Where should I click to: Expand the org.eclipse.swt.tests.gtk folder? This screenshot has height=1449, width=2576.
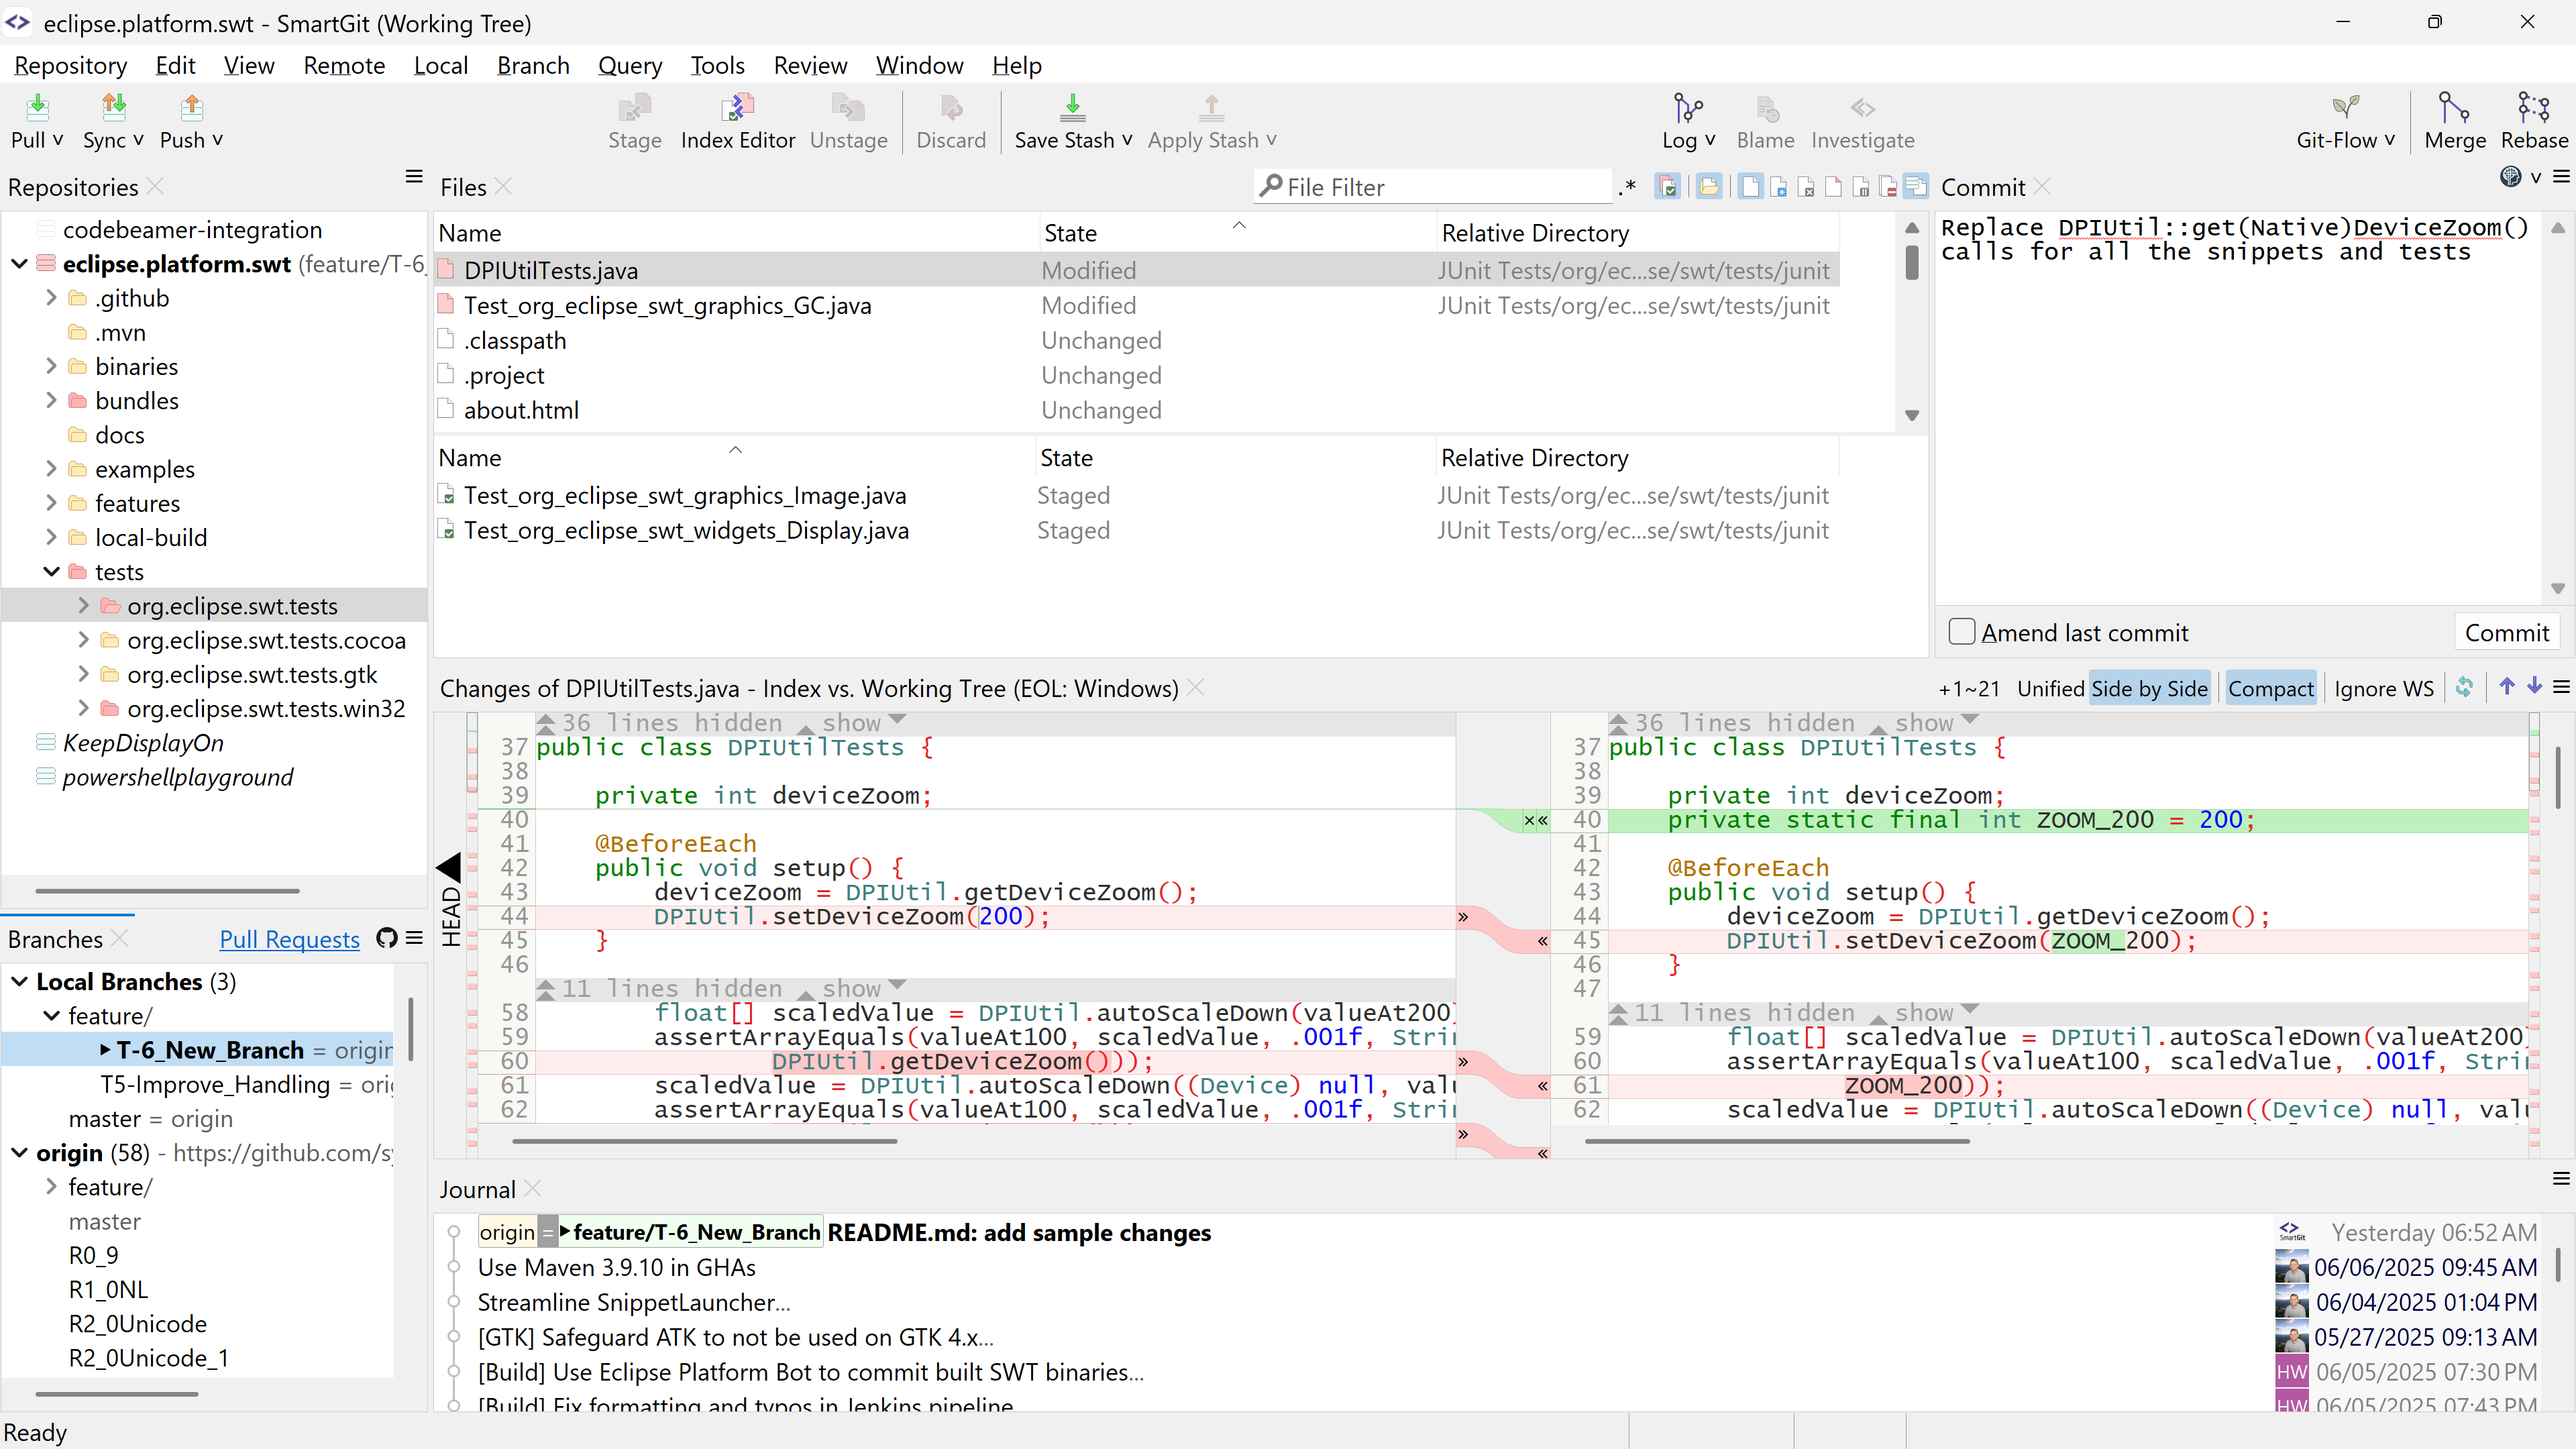pos(84,673)
